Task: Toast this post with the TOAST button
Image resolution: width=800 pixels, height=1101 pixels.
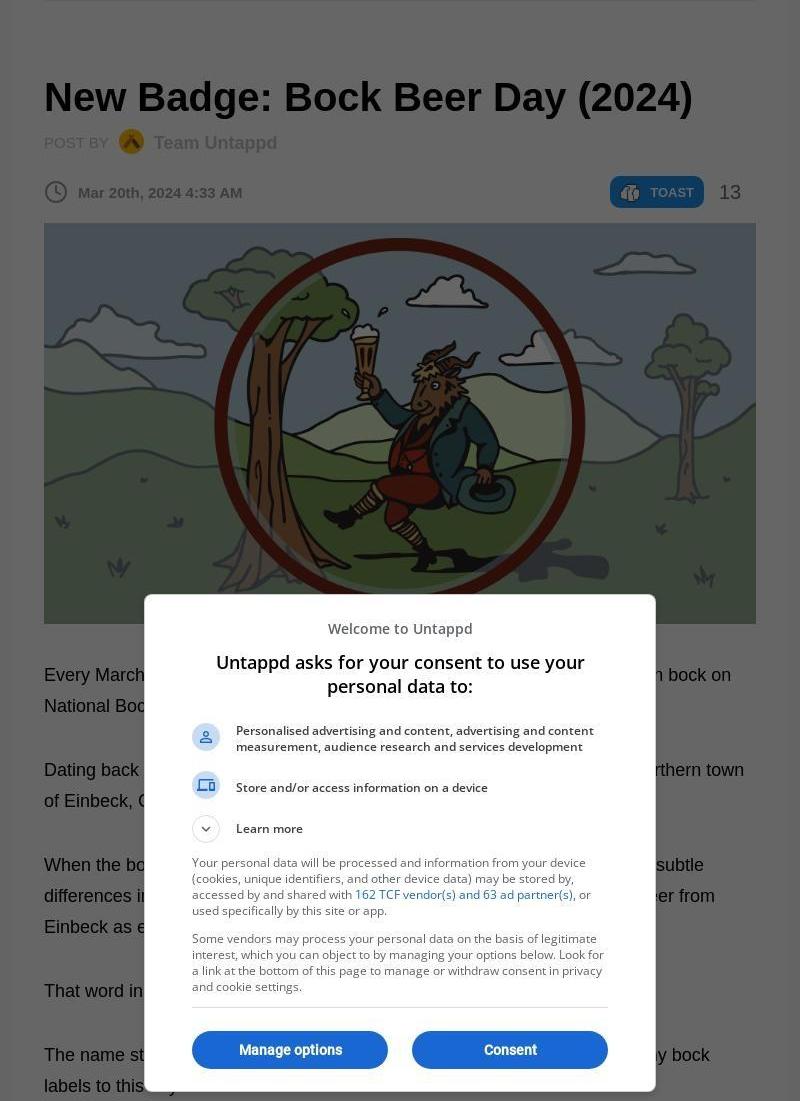Action: click(x=657, y=192)
